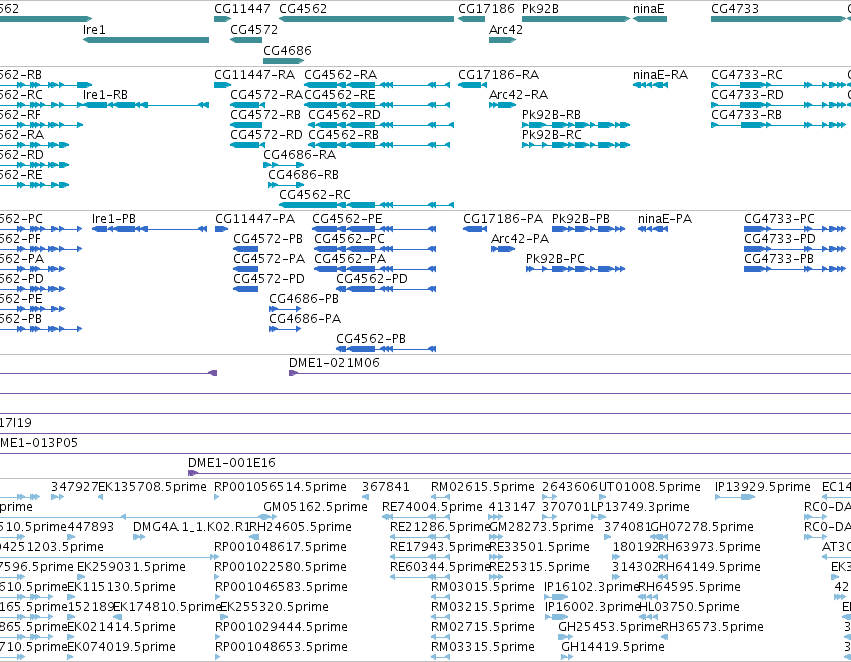Click the CG4686-RA transcript label

pos(300,155)
